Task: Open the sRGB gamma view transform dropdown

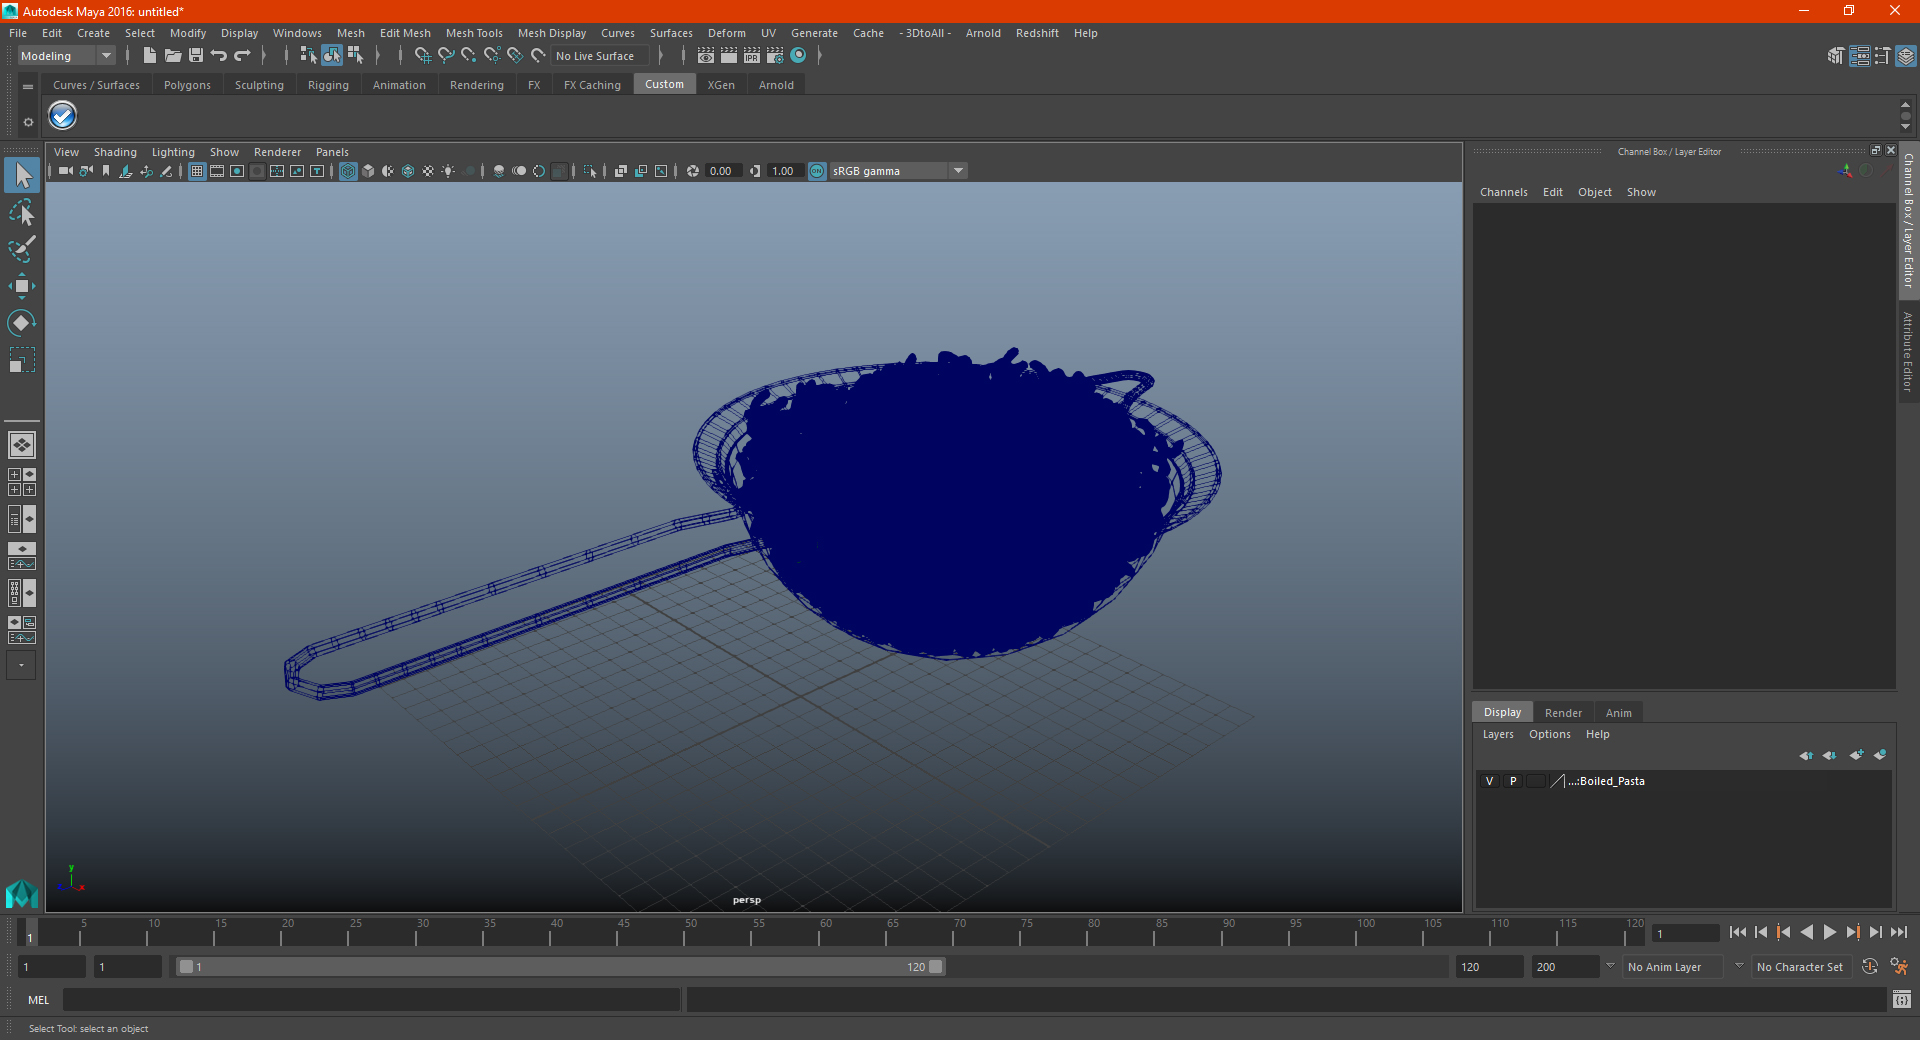Action: 898,171
